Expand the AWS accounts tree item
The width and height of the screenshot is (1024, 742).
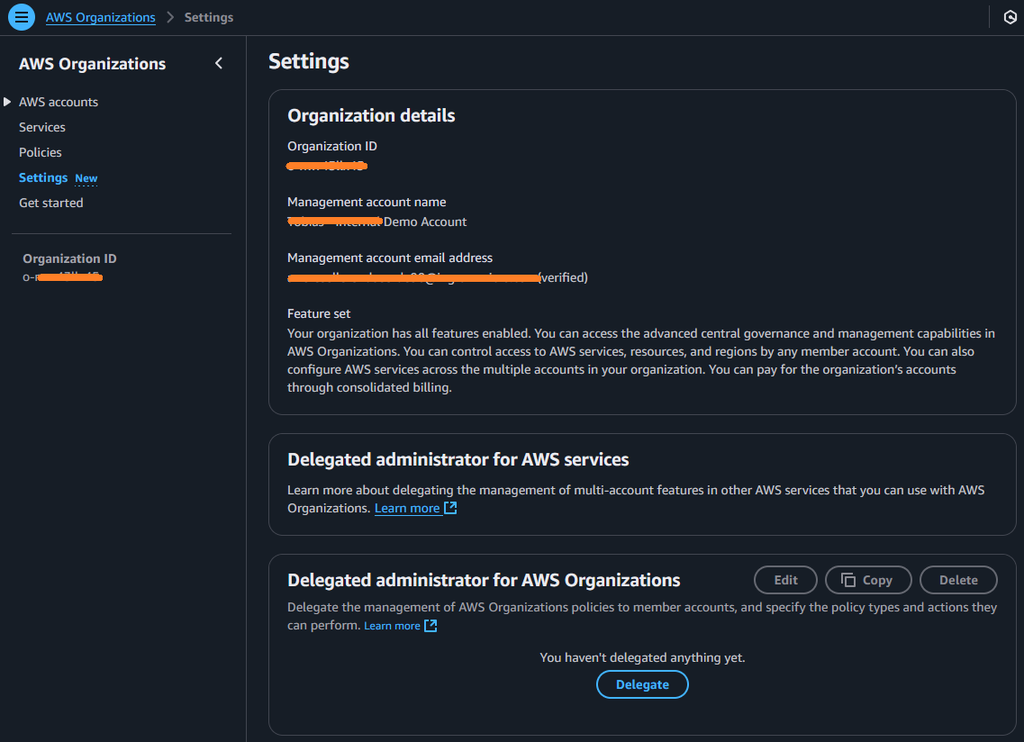click(8, 101)
